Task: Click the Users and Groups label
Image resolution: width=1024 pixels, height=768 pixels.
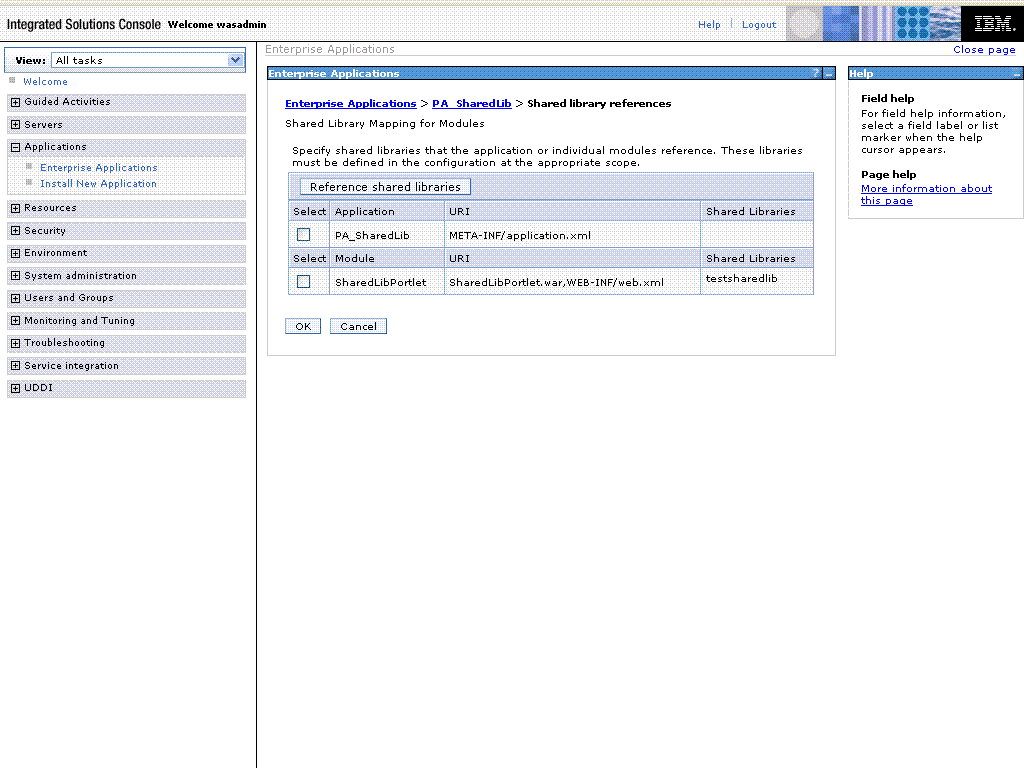Action: (x=69, y=298)
